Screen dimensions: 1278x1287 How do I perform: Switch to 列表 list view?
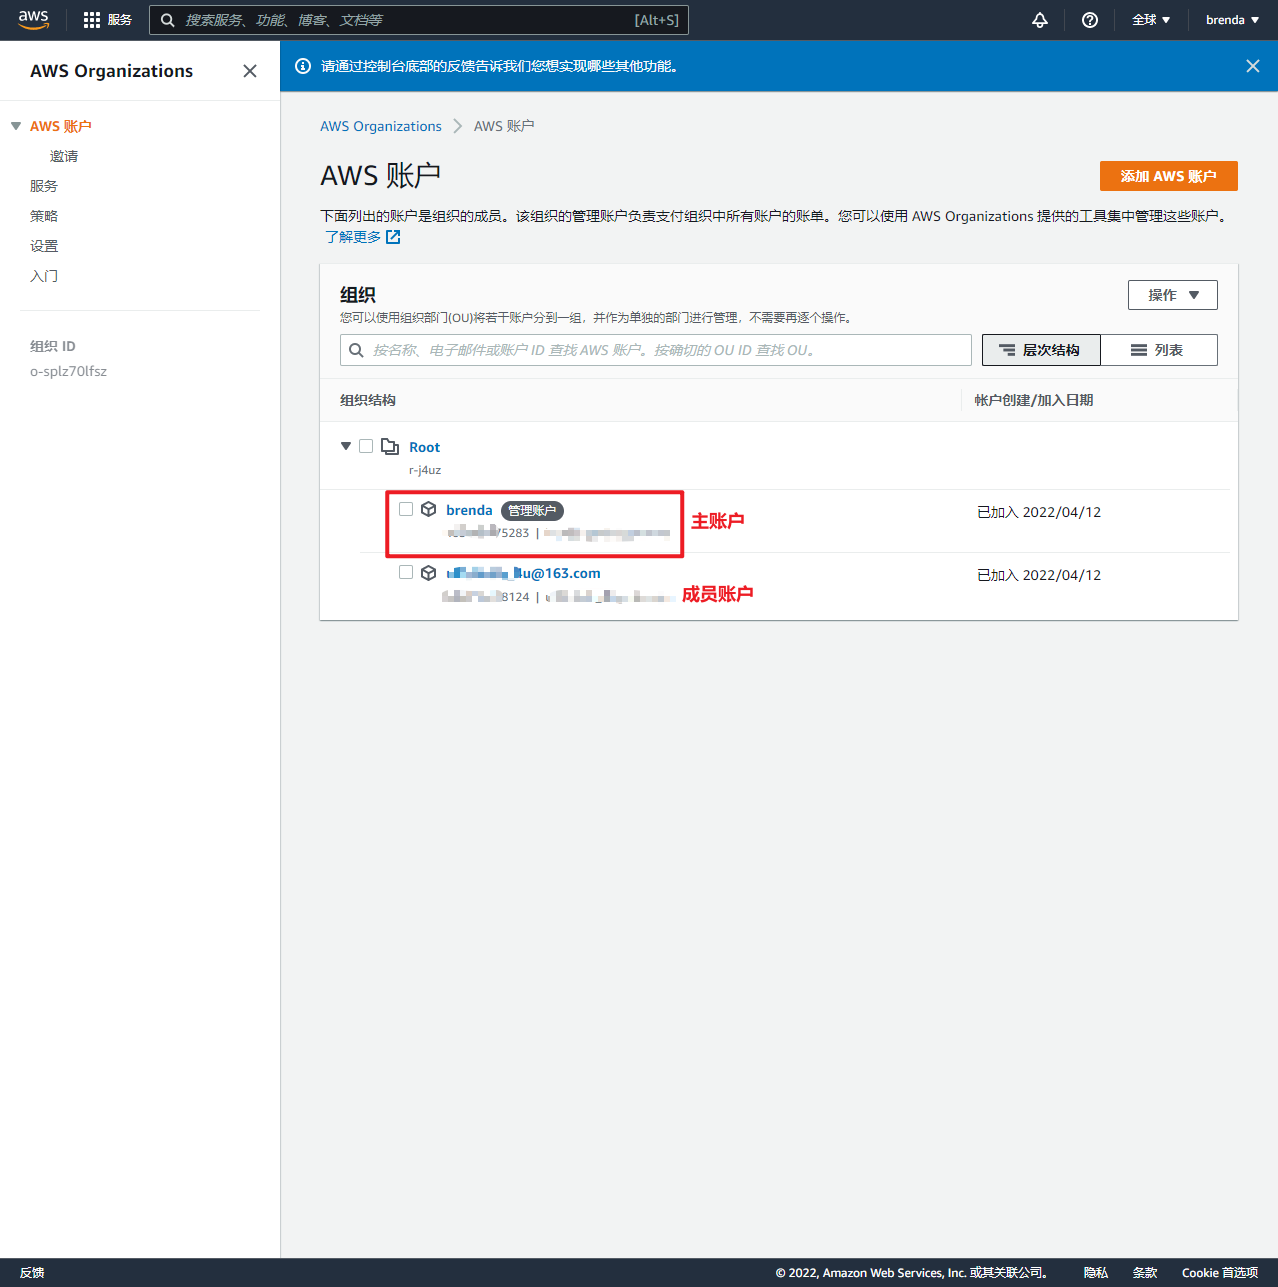point(1159,350)
